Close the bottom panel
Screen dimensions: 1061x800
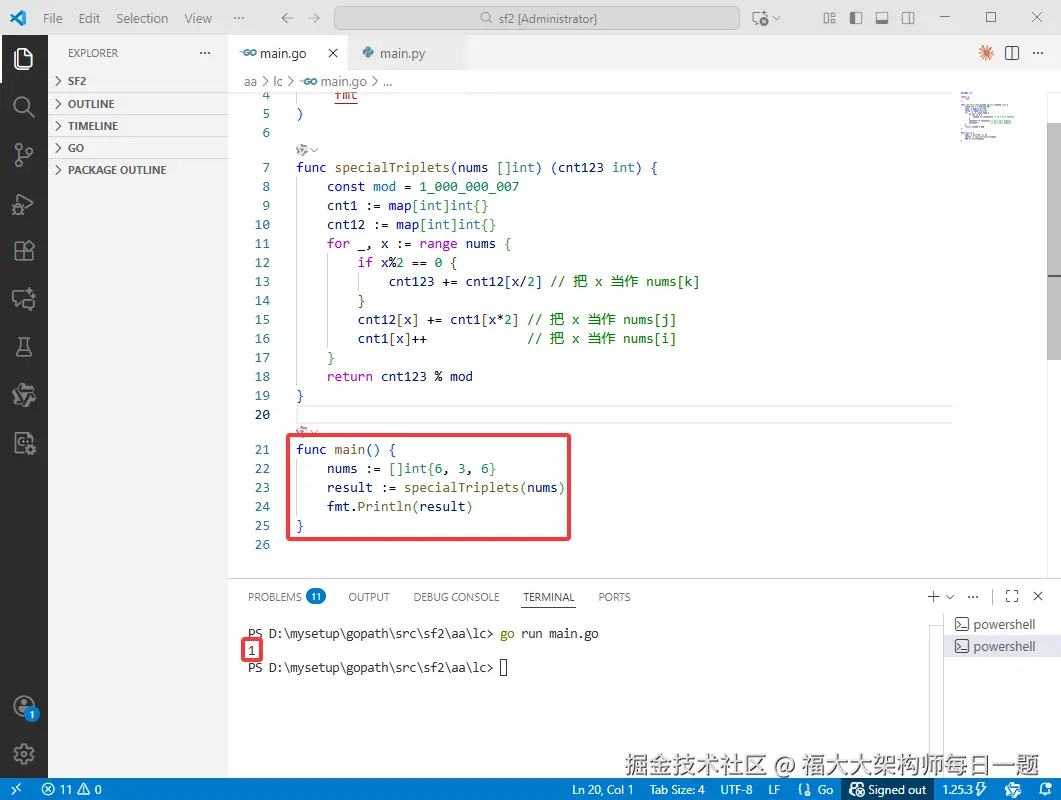tap(1038, 596)
